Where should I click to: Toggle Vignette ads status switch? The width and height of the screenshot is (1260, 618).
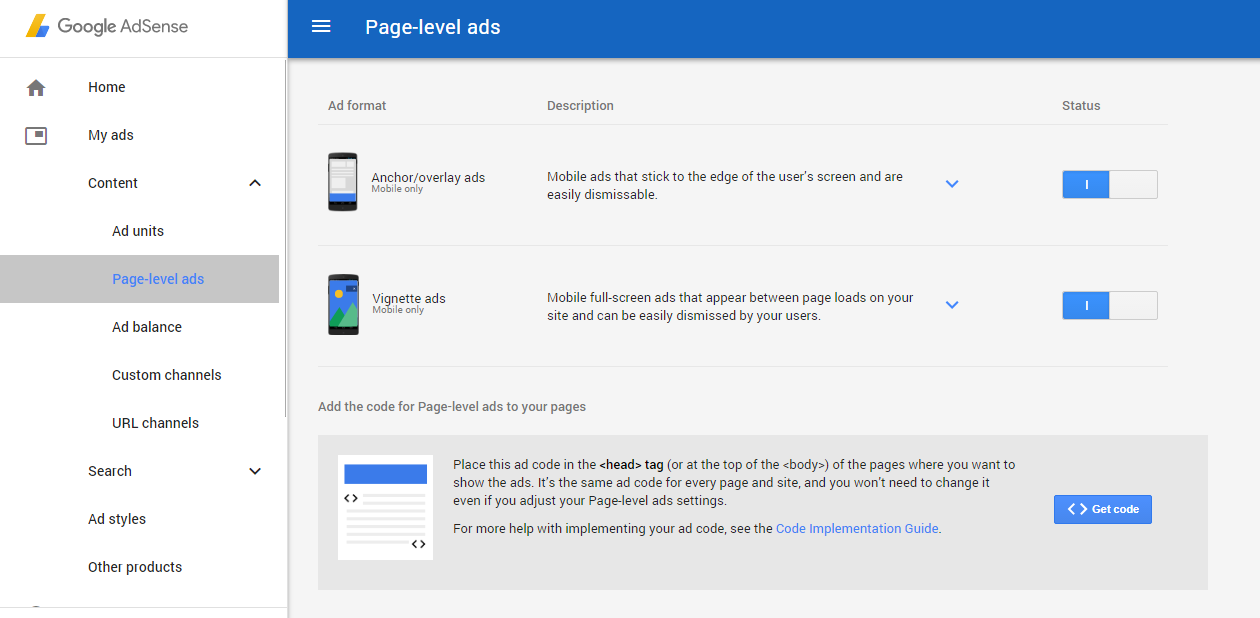tap(1109, 306)
